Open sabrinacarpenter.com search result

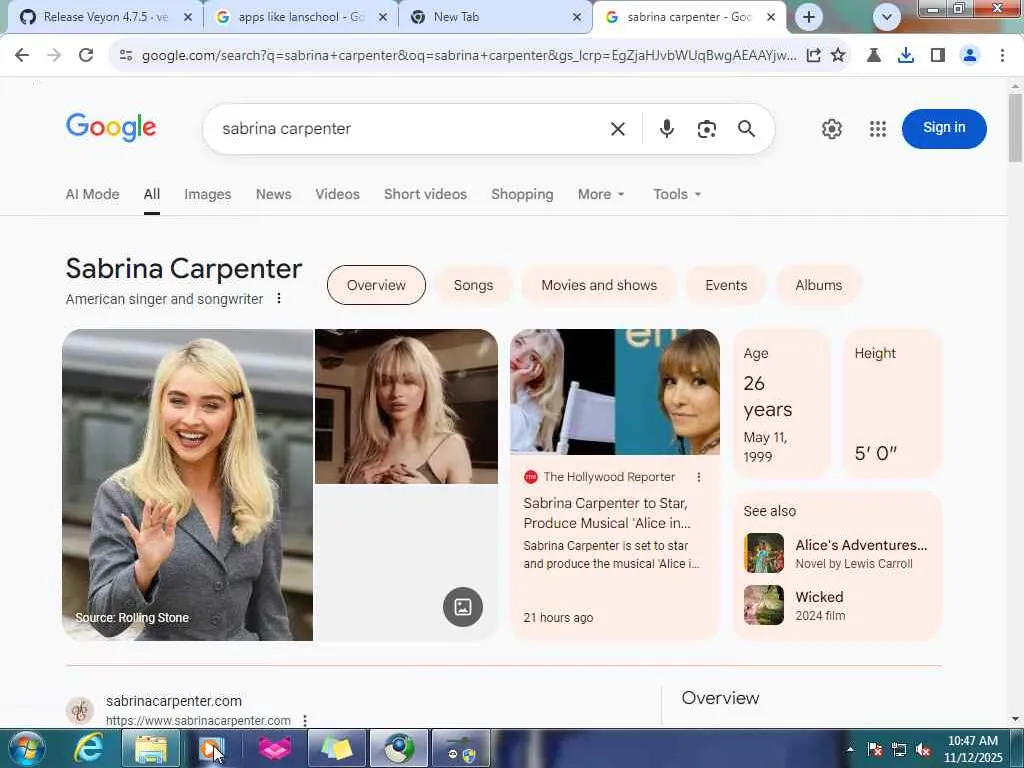tap(174, 701)
